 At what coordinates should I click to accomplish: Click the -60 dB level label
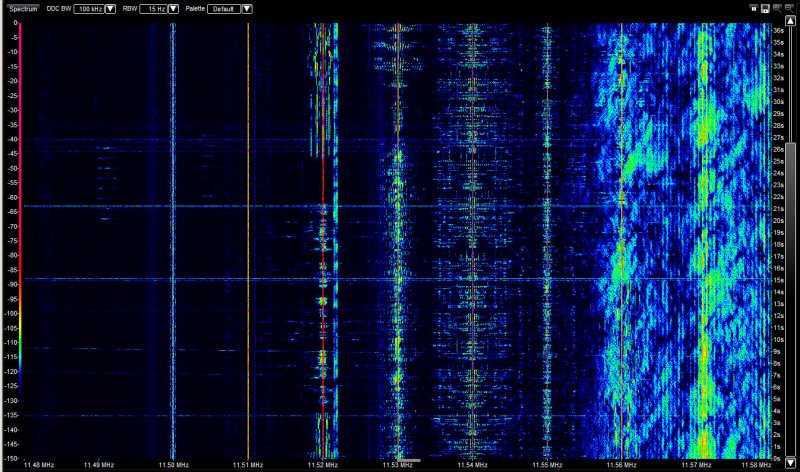coord(11,197)
